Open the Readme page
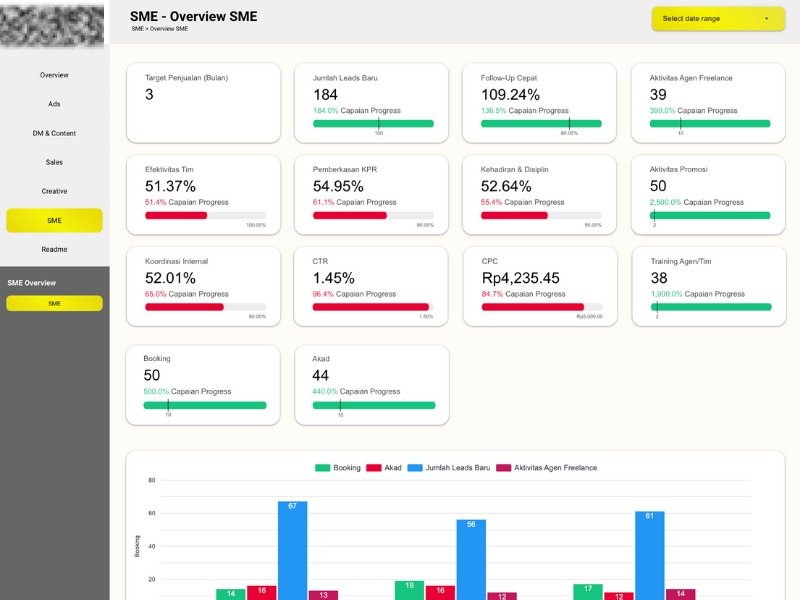The image size is (800, 600). point(54,249)
